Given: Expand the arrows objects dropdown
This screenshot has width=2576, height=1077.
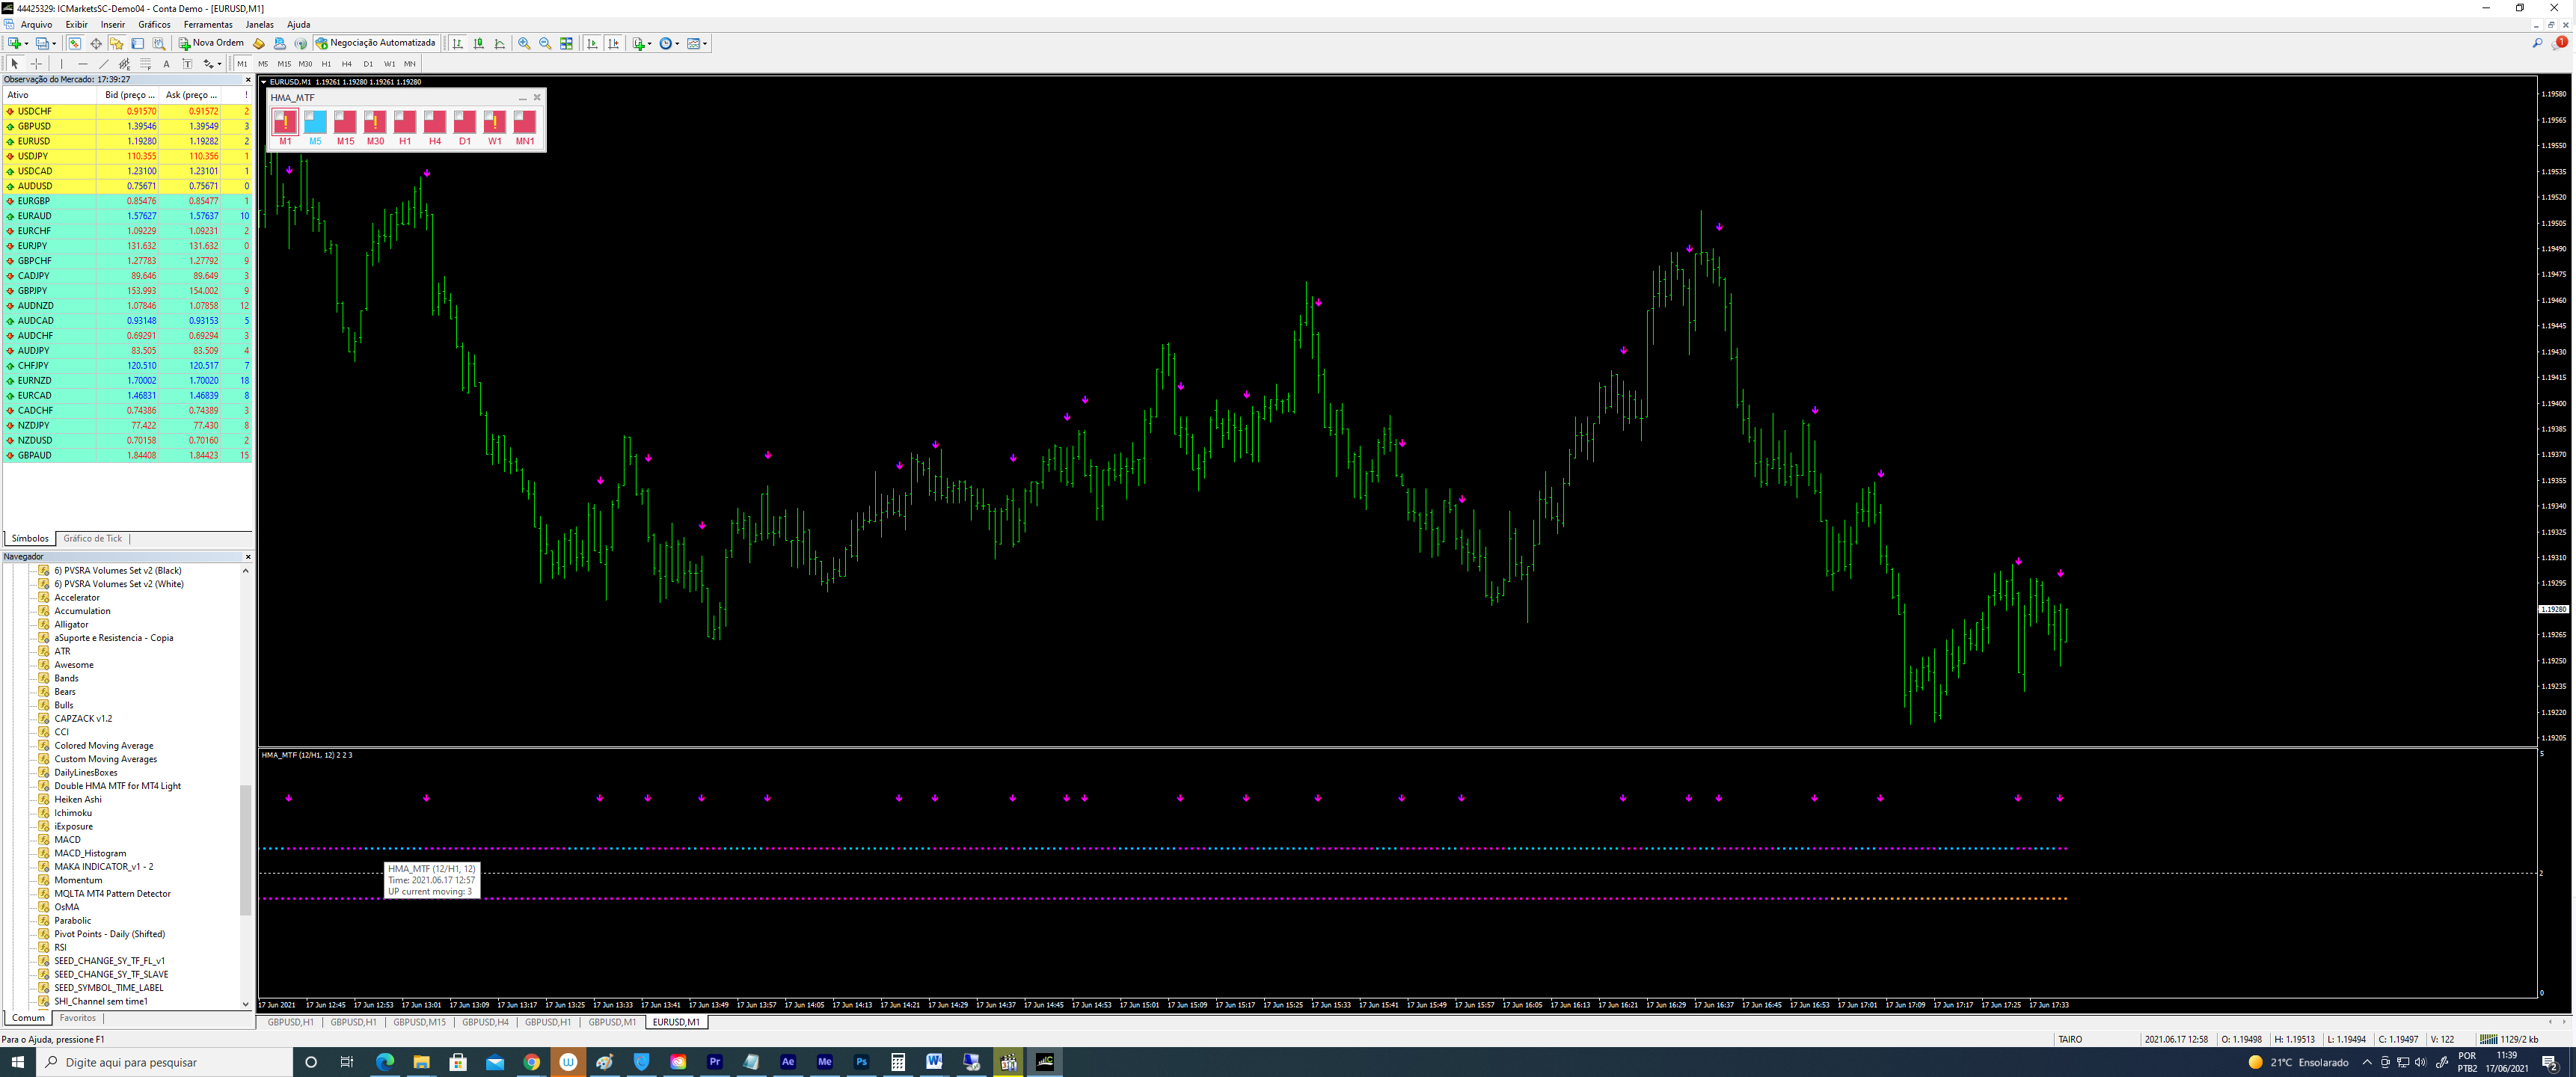Looking at the screenshot, I should (219, 64).
